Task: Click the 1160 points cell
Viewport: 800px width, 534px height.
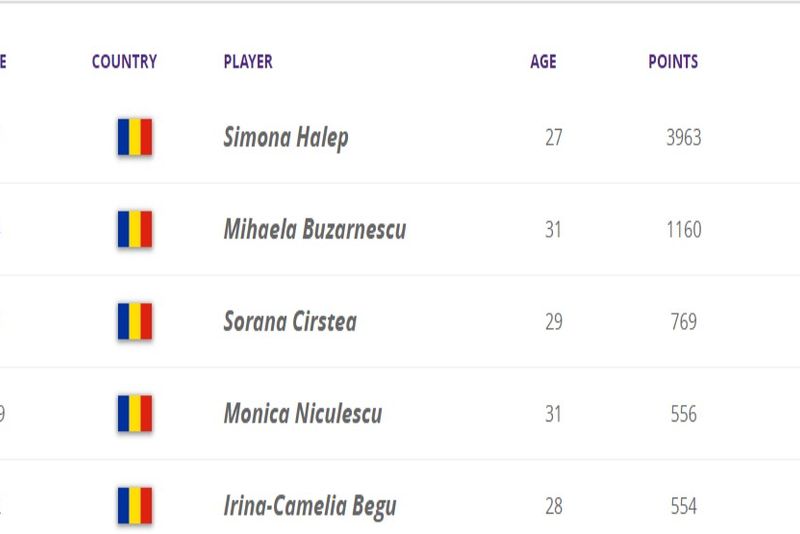Action: [684, 230]
